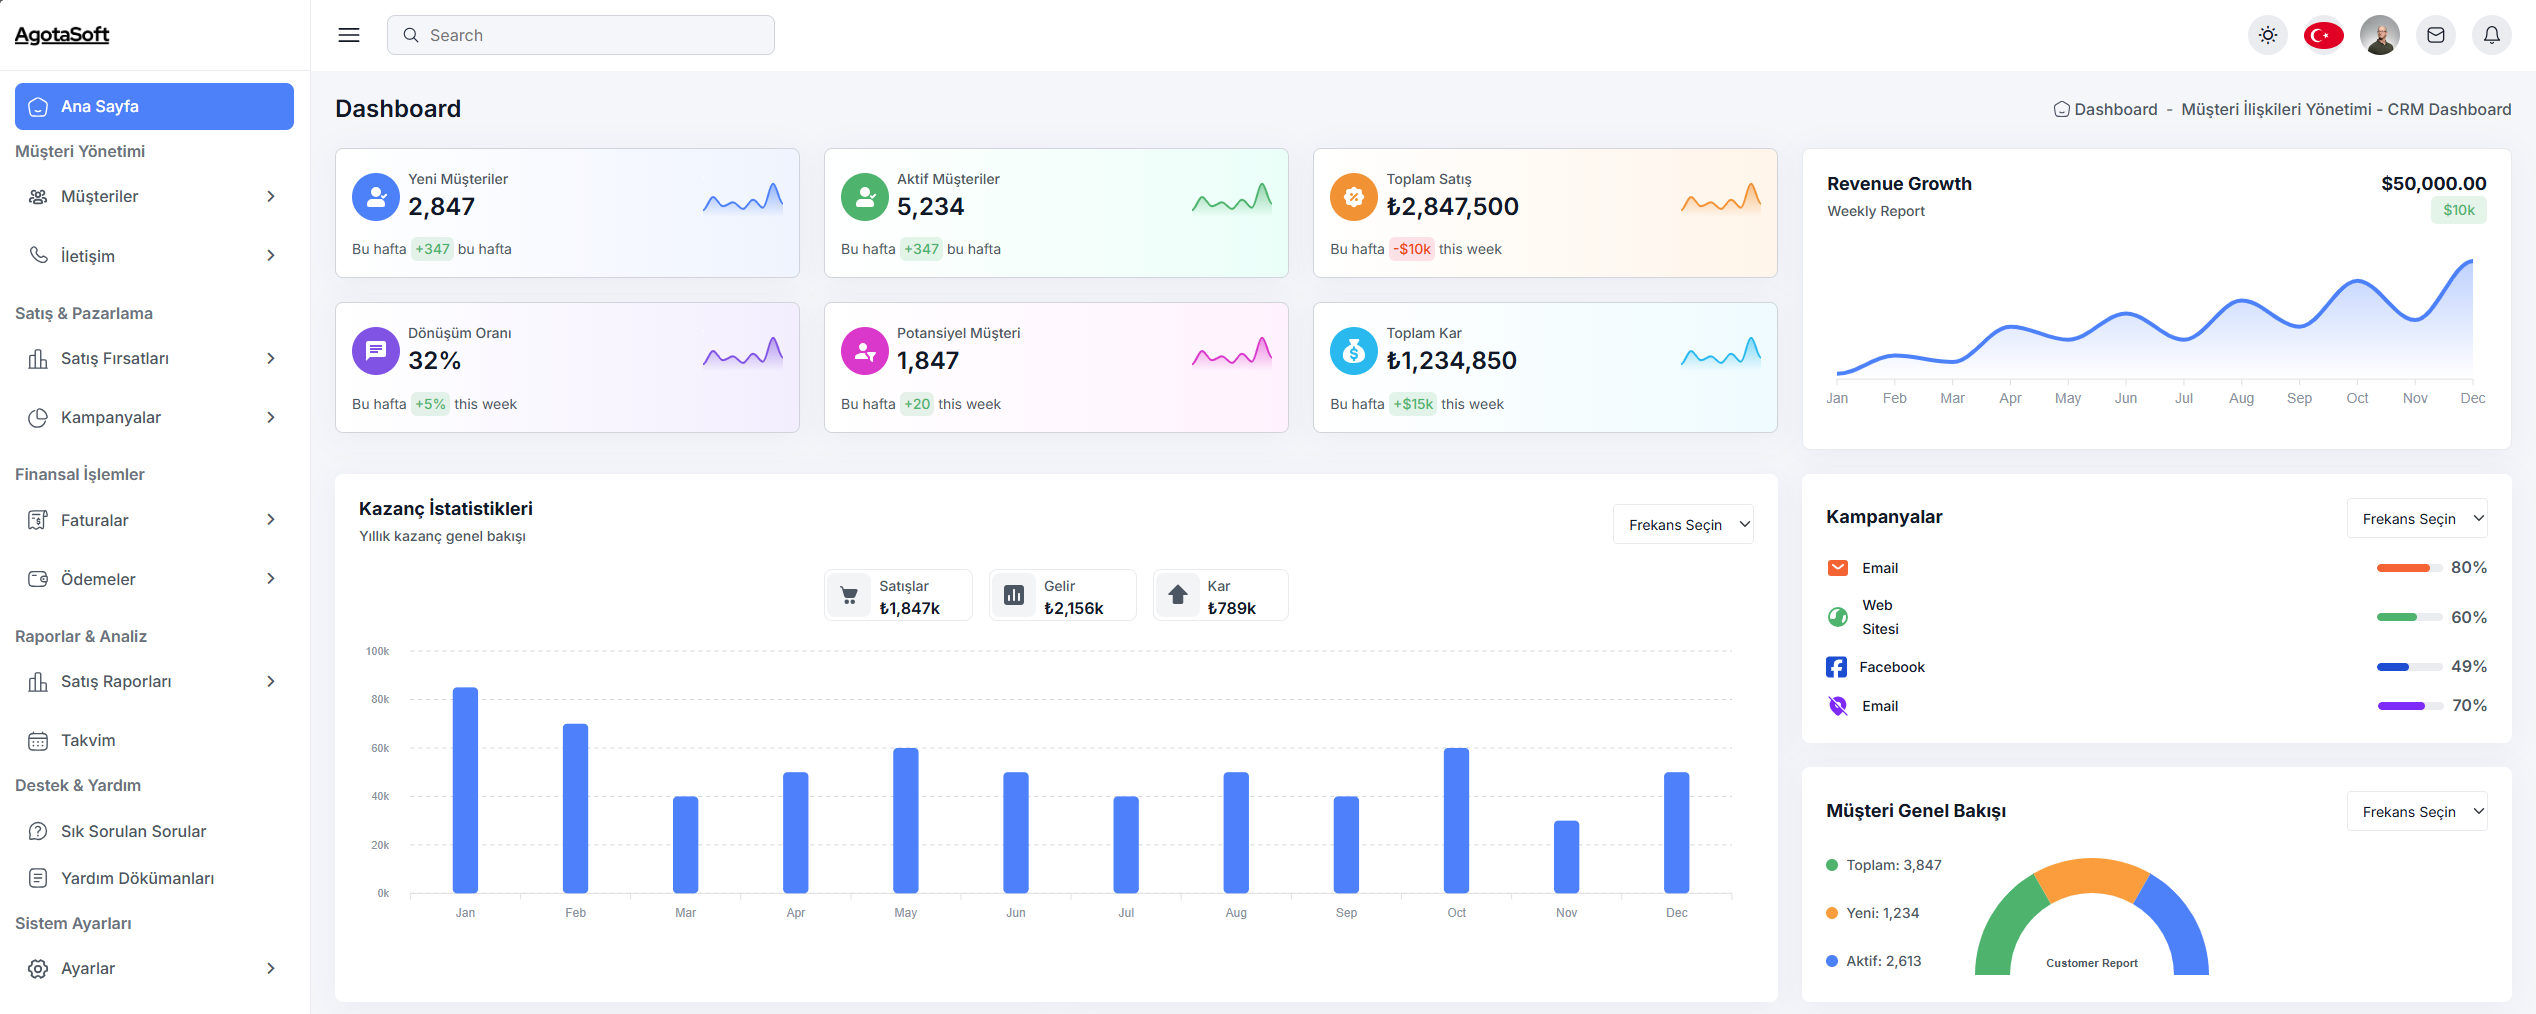The image size is (2536, 1014).
Task: Click the Müşteriler people icon
Action: pyautogui.click(x=38, y=197)
